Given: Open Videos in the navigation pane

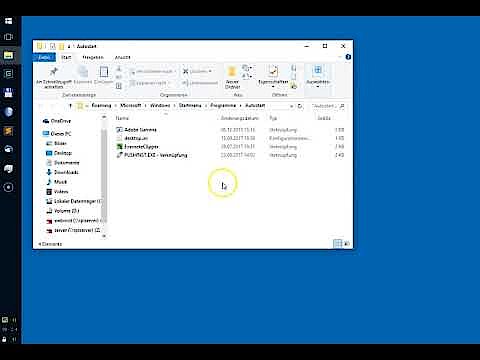Looking at the screenshot, I should pyautogui.click(x=57, y=192).
